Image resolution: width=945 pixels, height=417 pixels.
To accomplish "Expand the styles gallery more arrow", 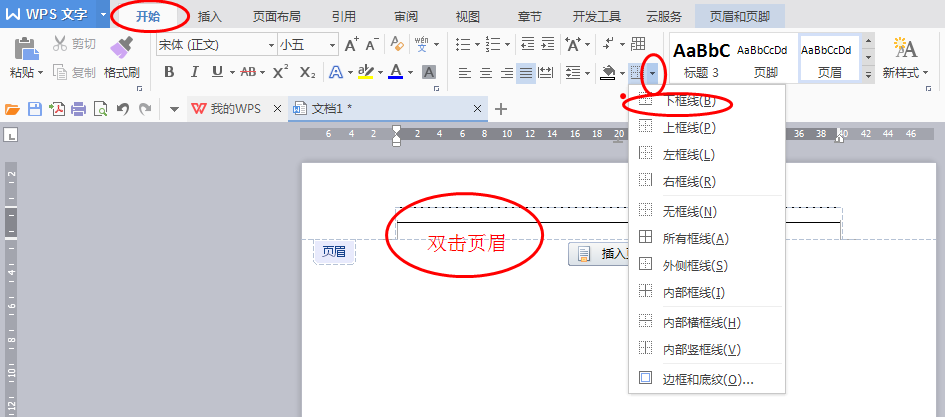I will pyautogui.click(x=868, y=75).
